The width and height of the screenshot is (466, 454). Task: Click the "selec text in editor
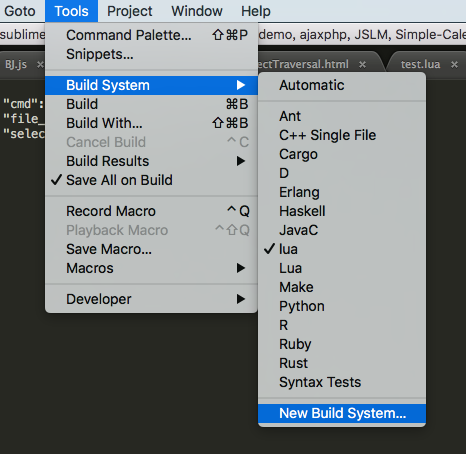pos(23,134)
